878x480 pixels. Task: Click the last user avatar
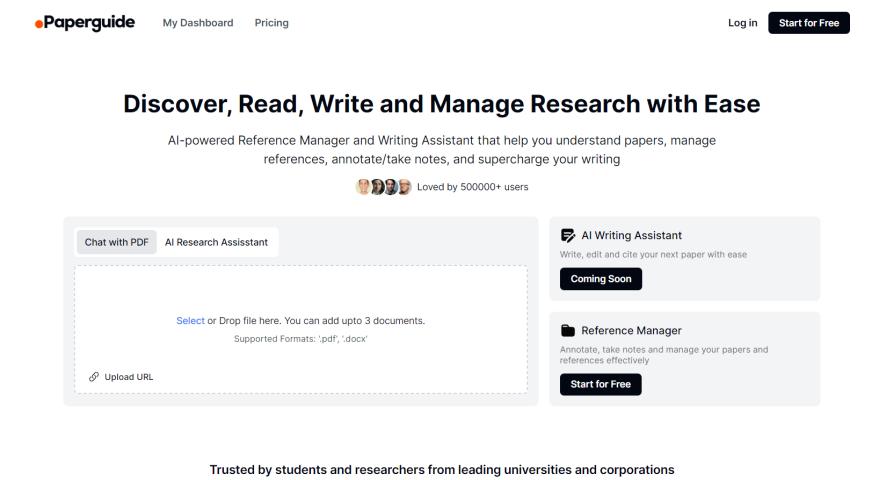tap(404, 187)
